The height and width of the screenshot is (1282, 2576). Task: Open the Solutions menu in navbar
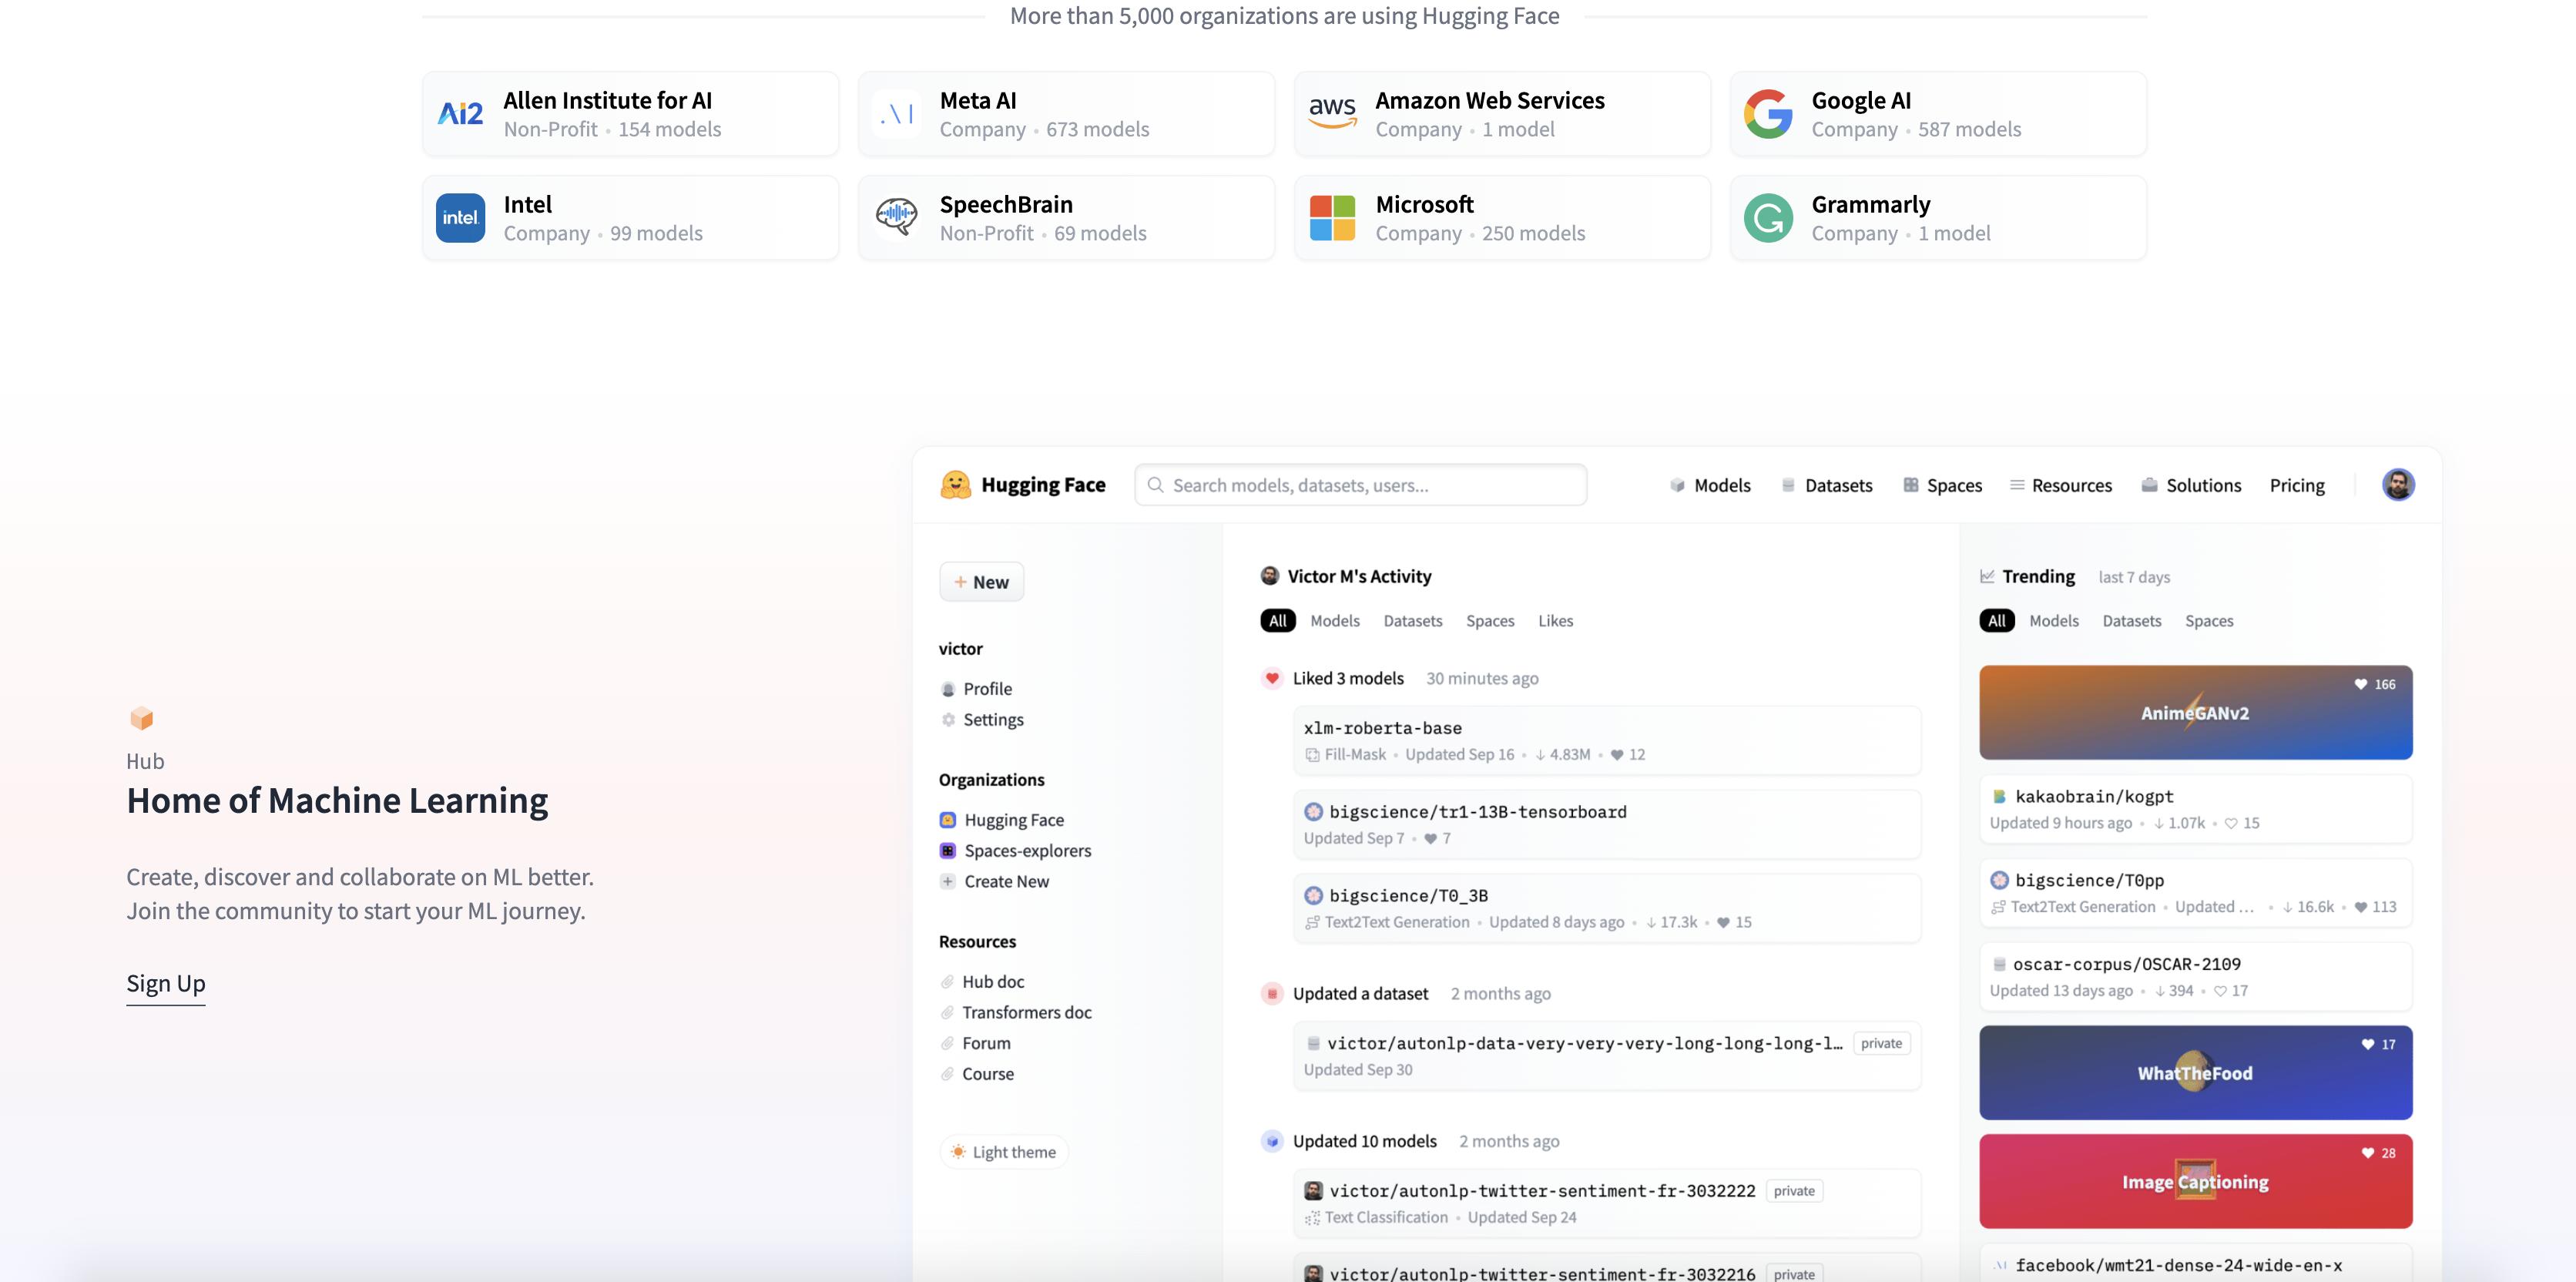click(x=2191, y=485)
